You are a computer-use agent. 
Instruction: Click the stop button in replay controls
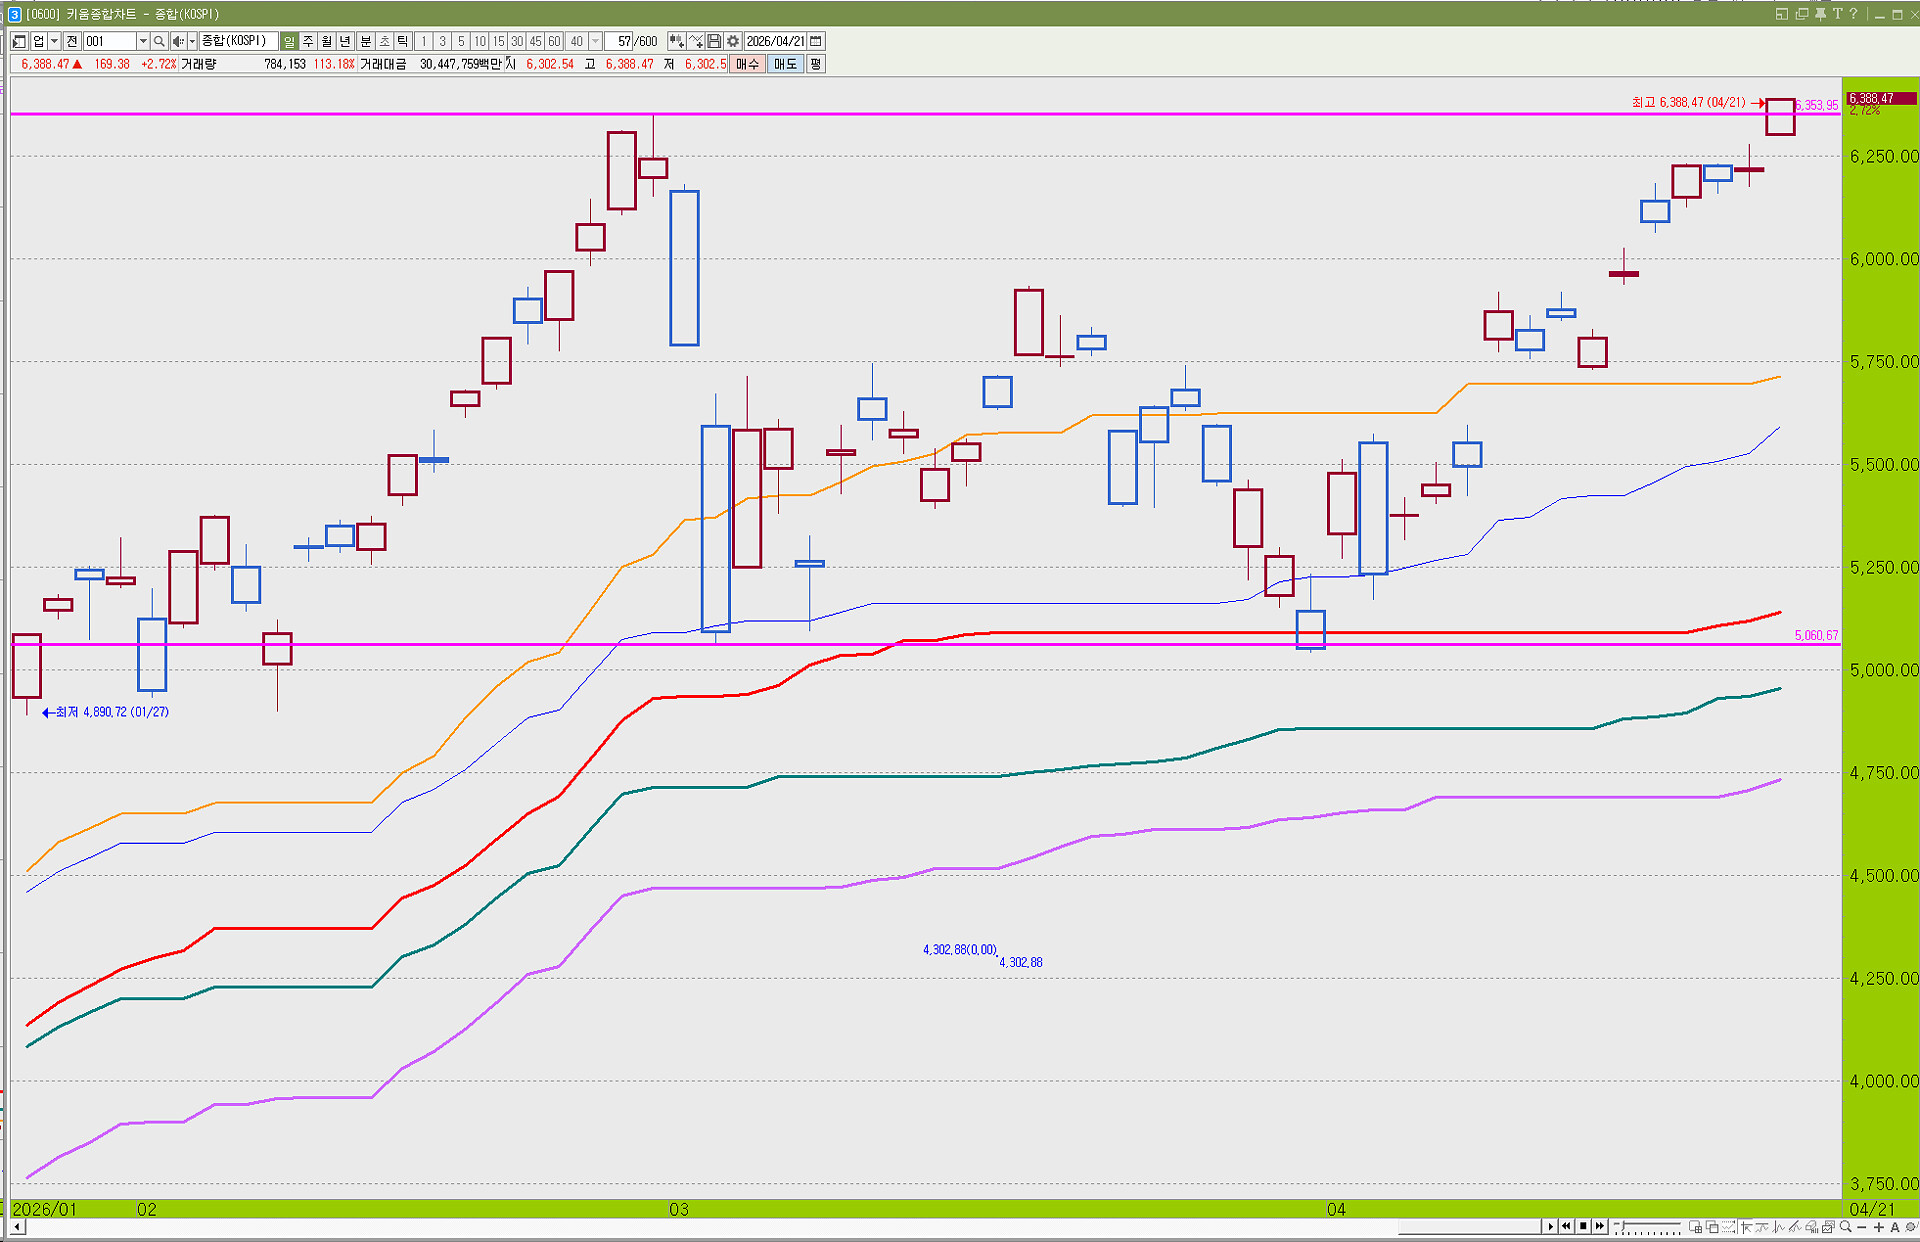[x=1583, y=1226]
